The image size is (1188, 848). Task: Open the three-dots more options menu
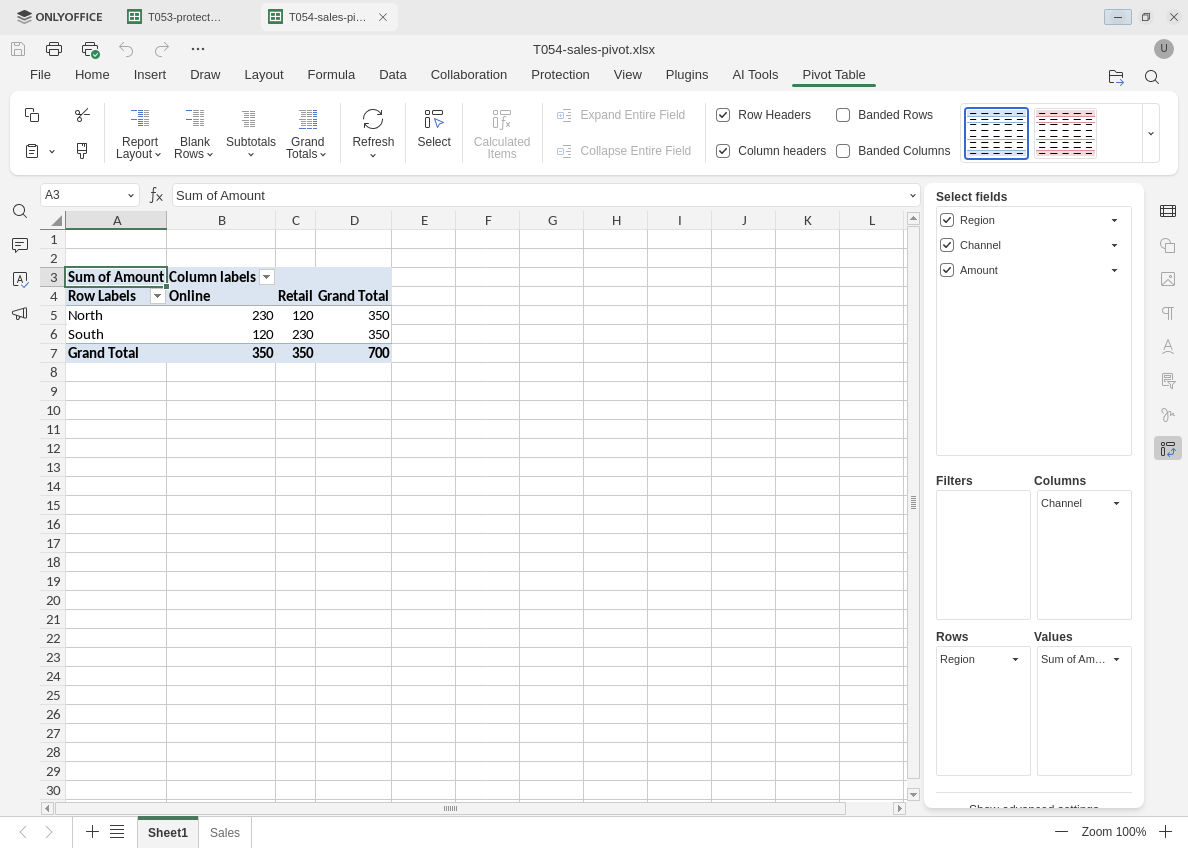pos(198,49)
